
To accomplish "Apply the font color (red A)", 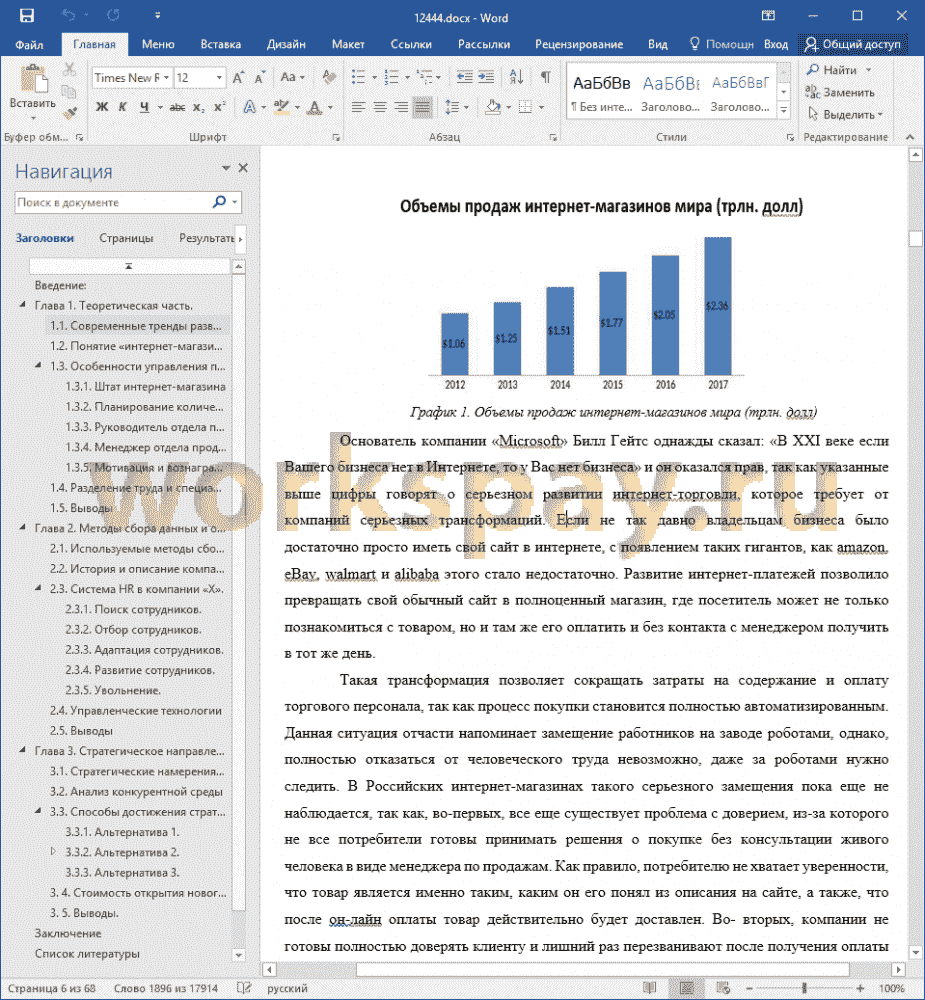I will [314, 107].
